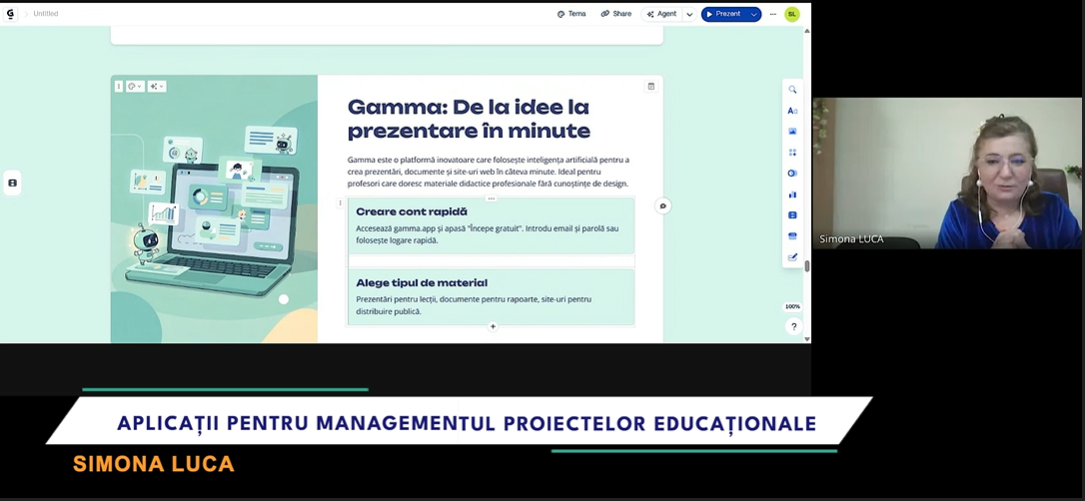Select the Creare cont rapidă heading
The height and width of the screenshot is (501, 1085).
tap(411, 212)
